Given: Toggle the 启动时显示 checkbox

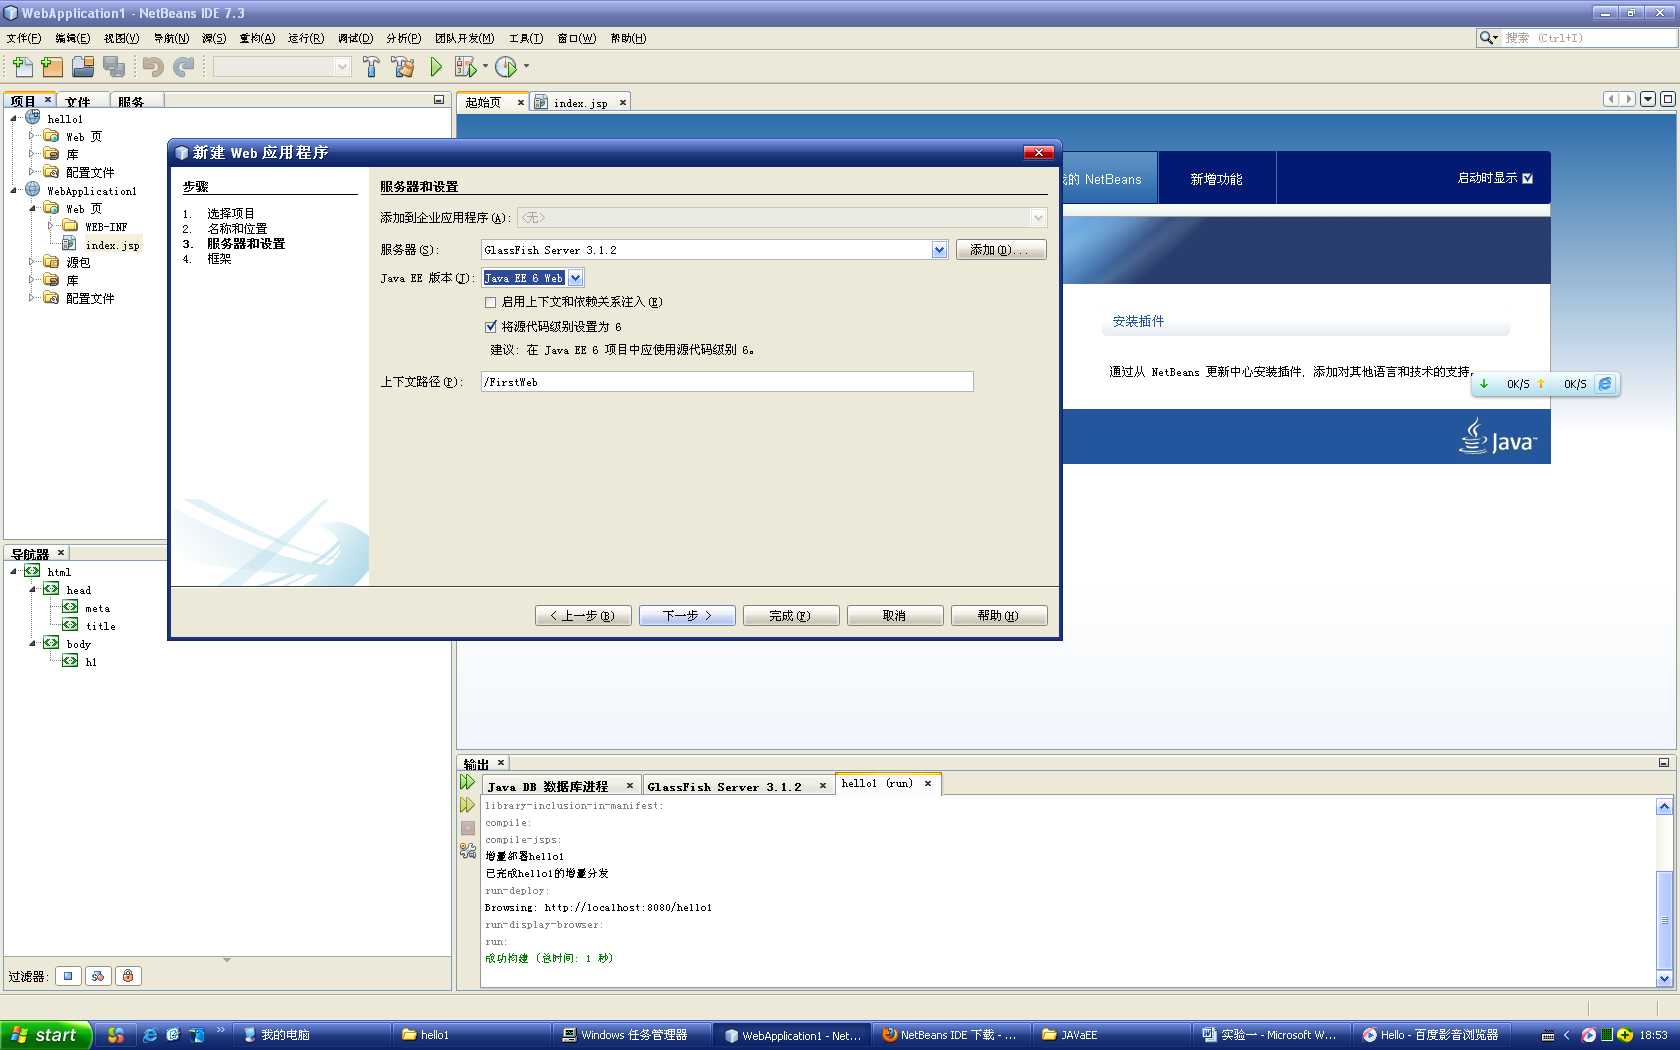Looking at the screenshot, I should tap(1527, 179).
